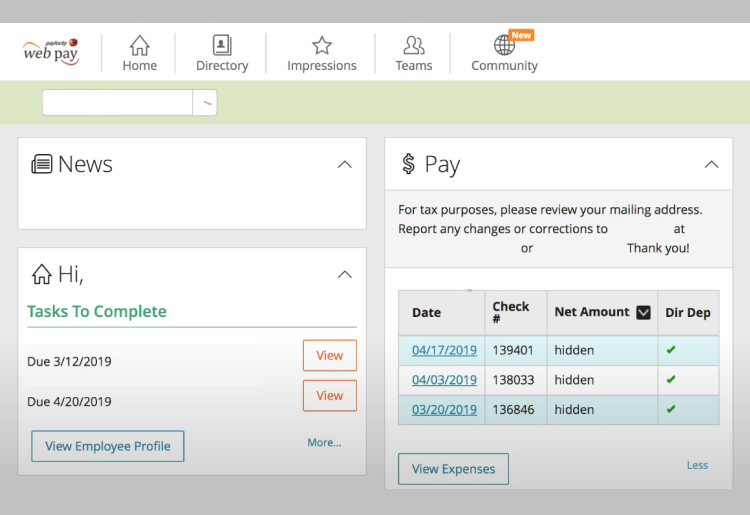Open the 04/17/2019 pay check link

tap(444, 350)
